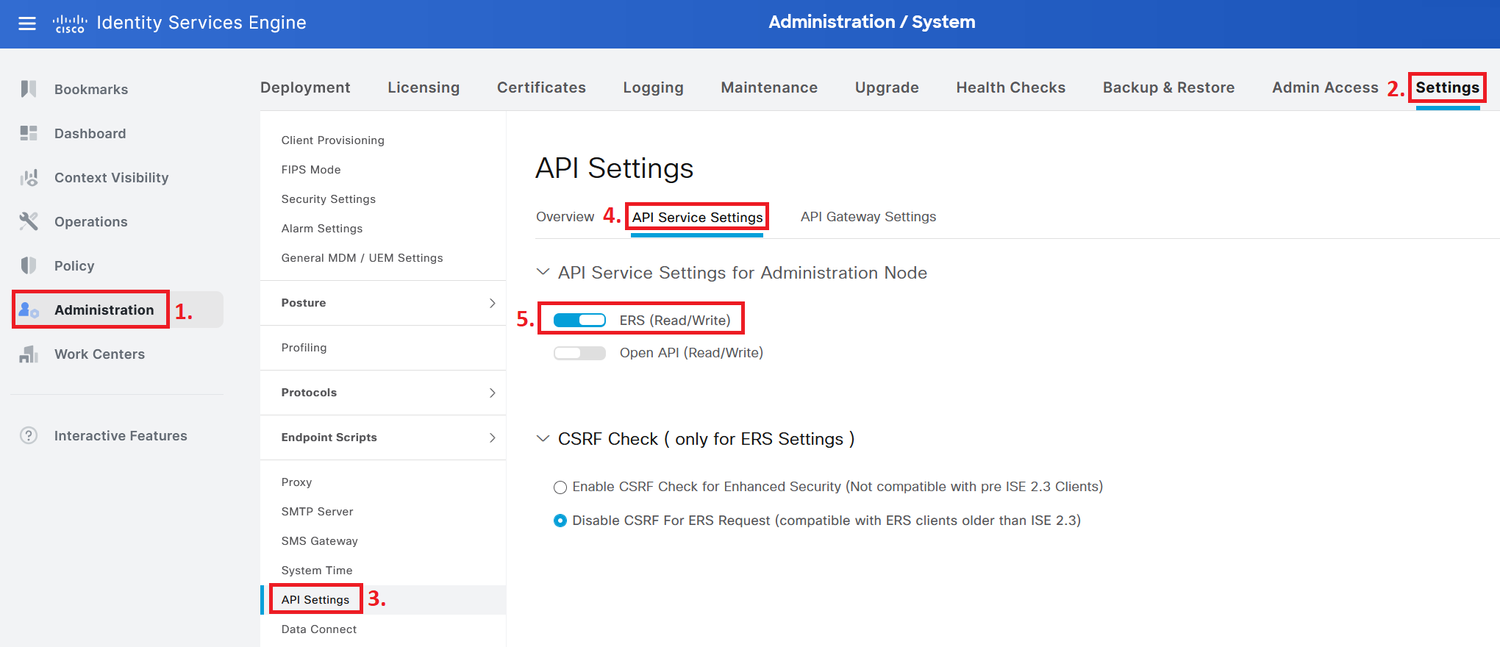Collapse the CSRF Check section
The height and width of the screenshot is (647, 1500).
[542, 438]
